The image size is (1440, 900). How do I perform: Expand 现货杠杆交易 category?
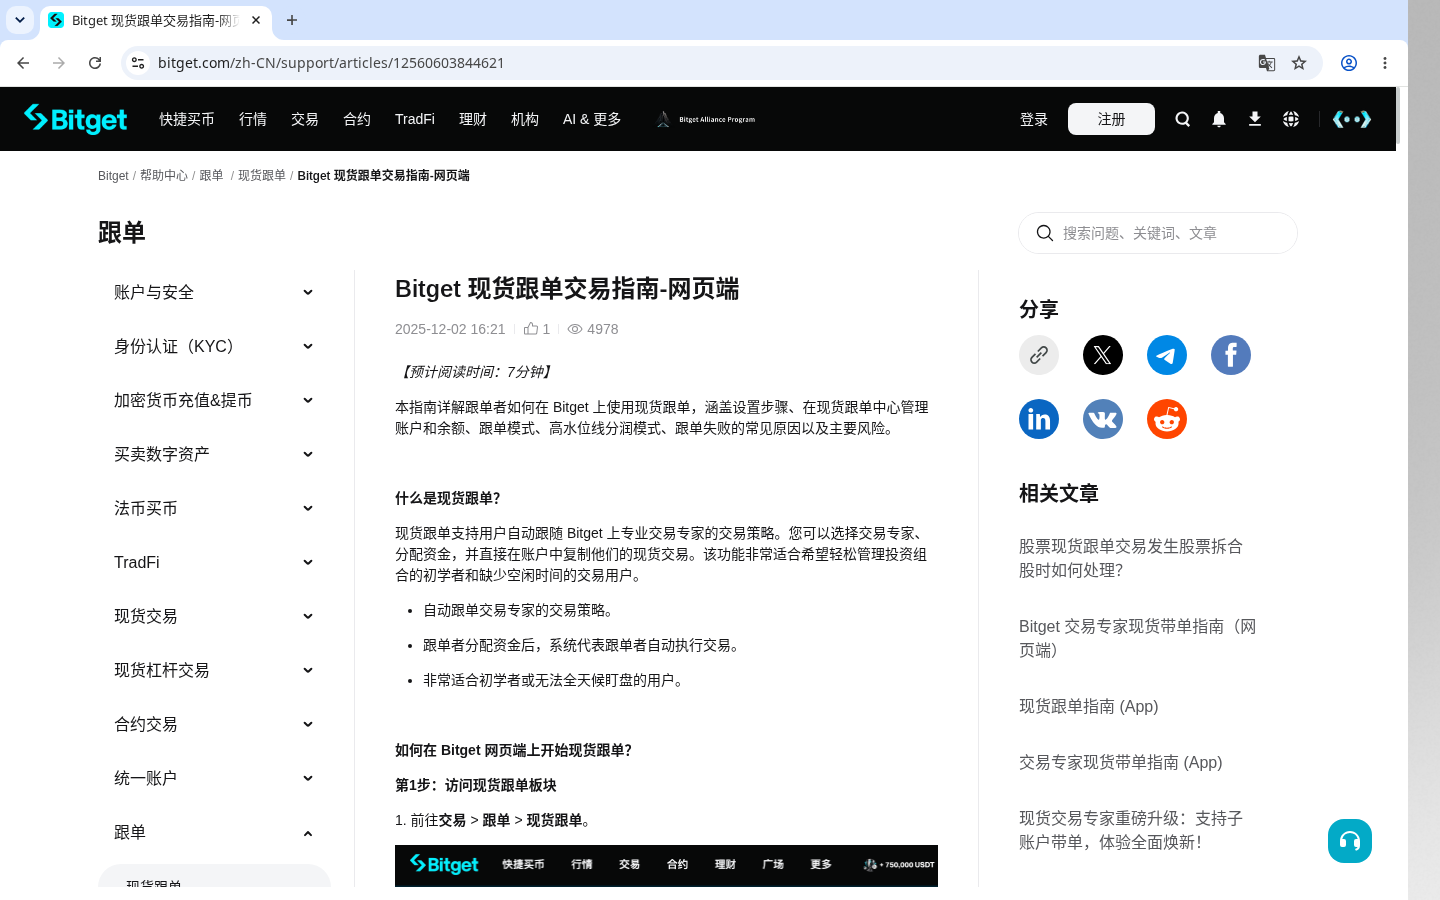[x=214, y=670]
